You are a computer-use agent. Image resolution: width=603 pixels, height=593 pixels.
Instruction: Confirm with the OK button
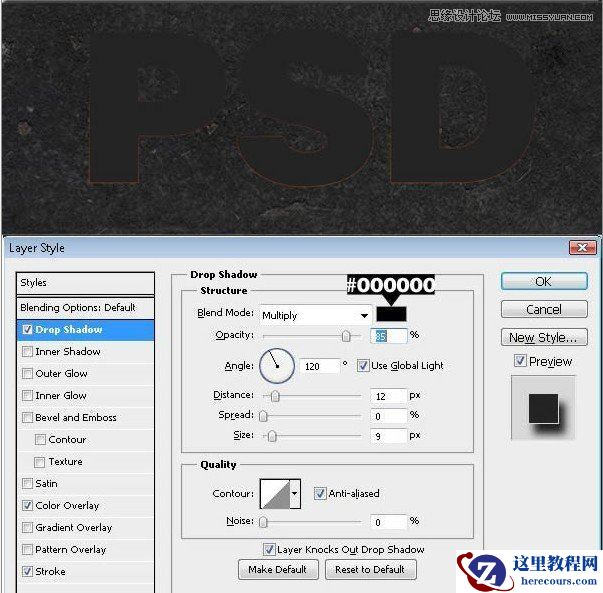coord(544,282)
